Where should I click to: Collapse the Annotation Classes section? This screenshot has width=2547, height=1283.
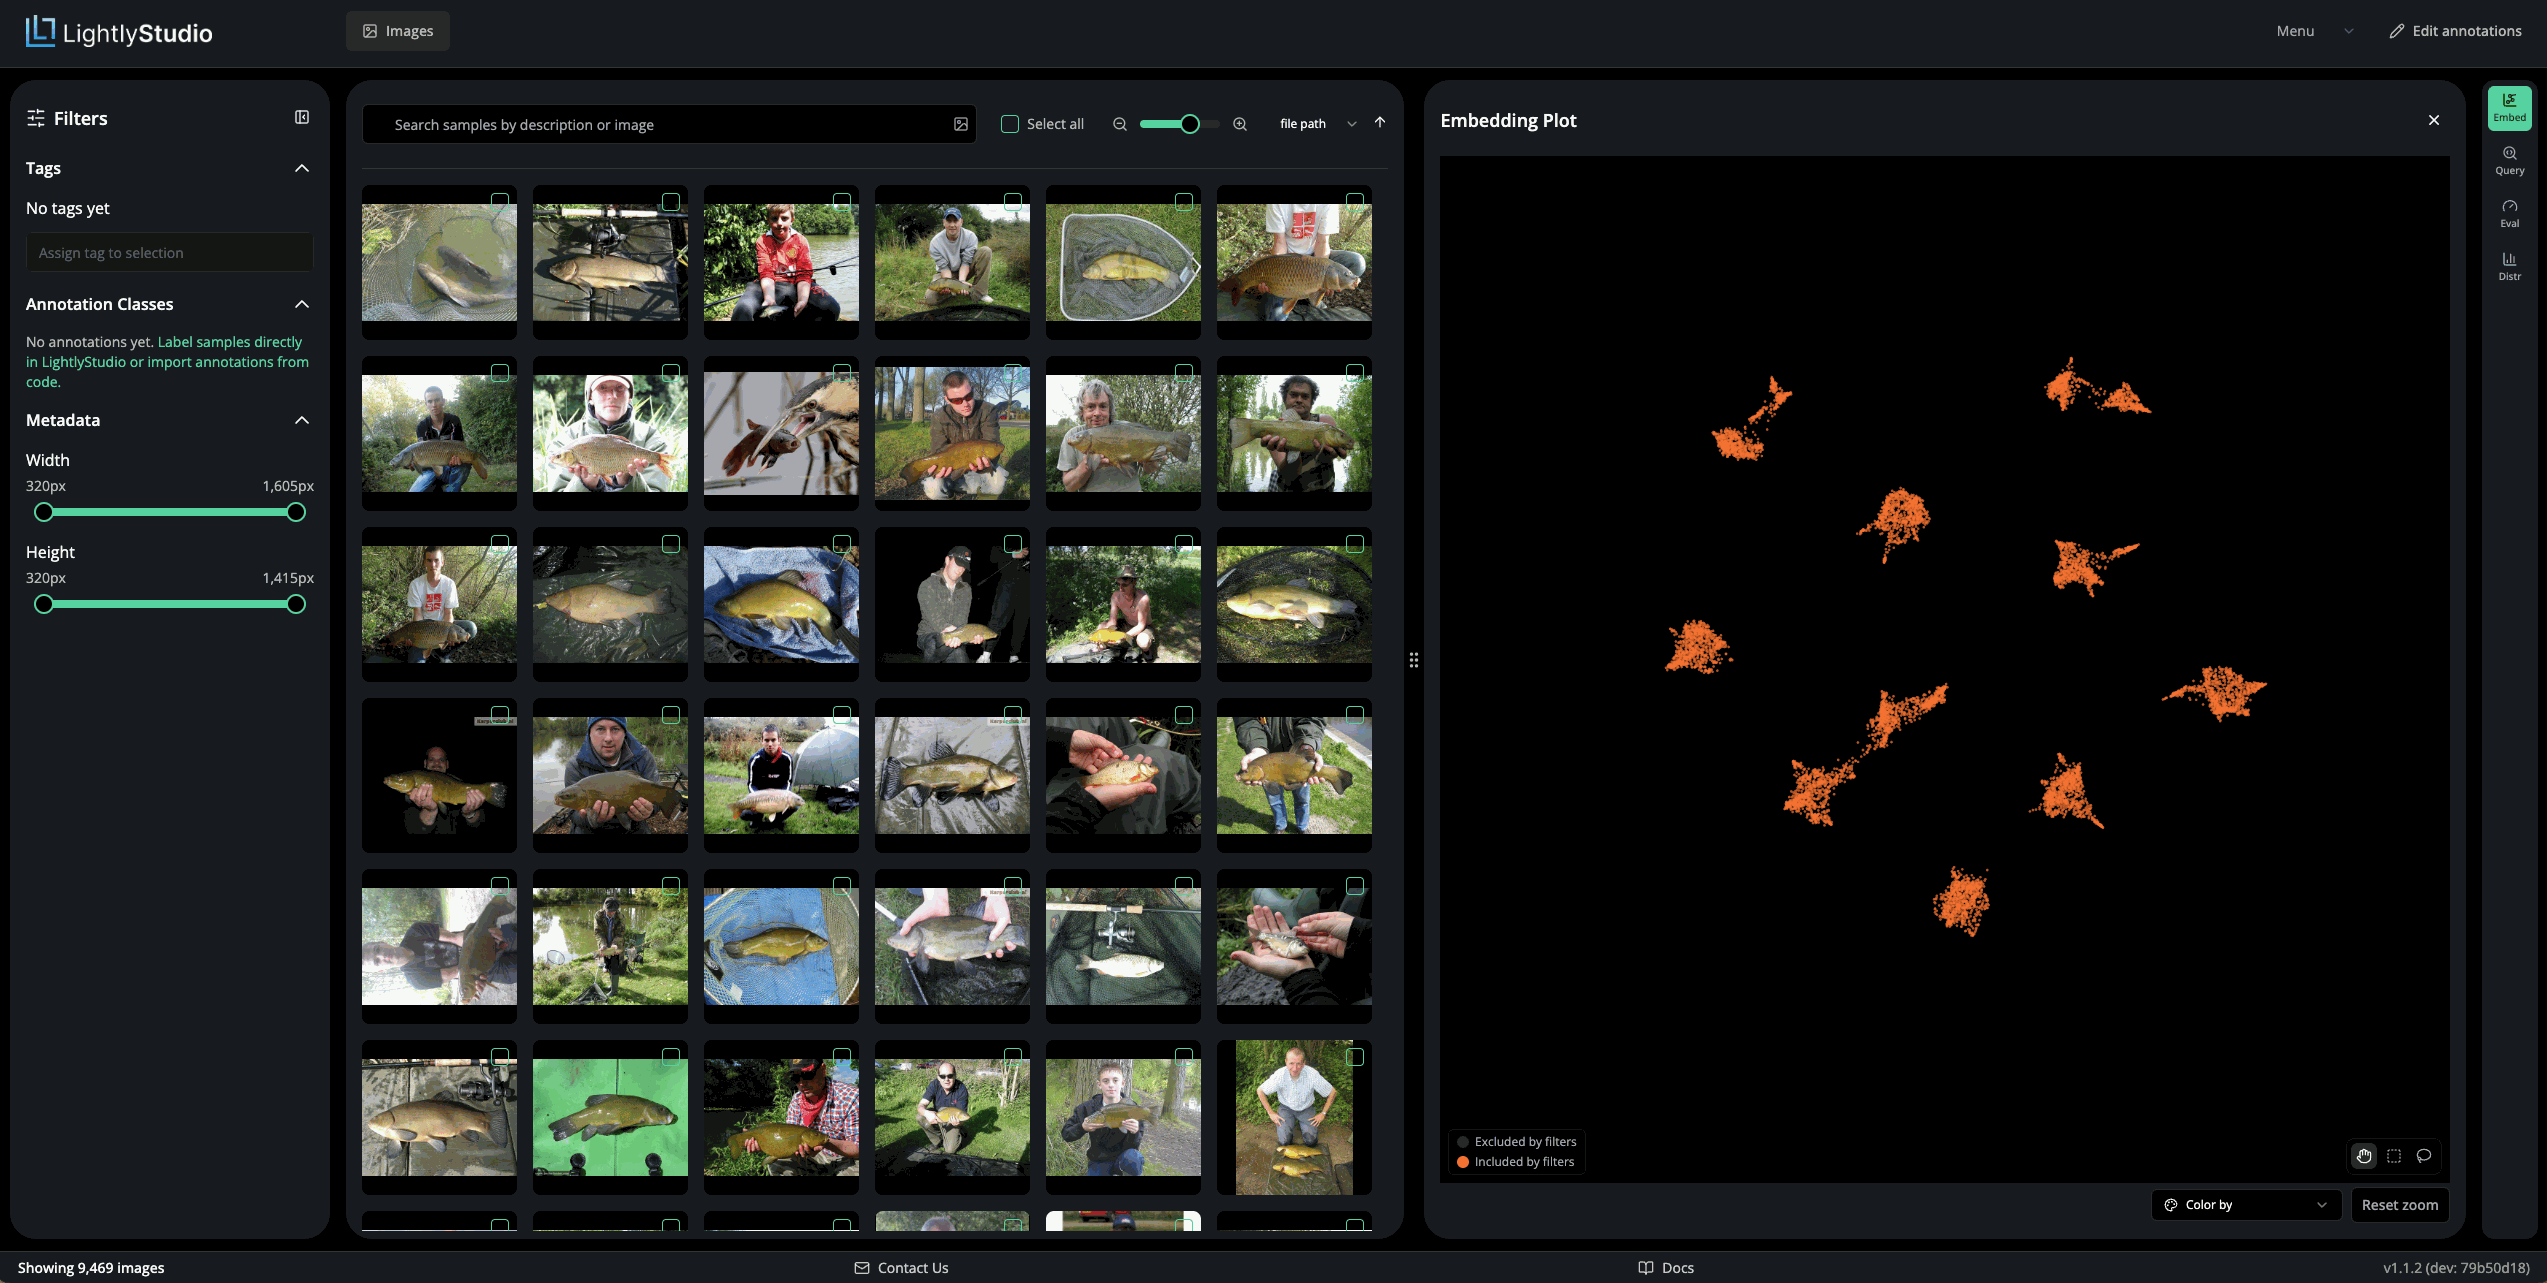(302, 304)
